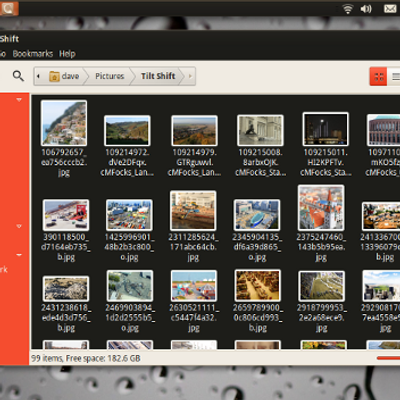Select image 2469903894_1d2d2555b5_o.jpg
This screenshot has height=400, width=400.
[130, 286]
